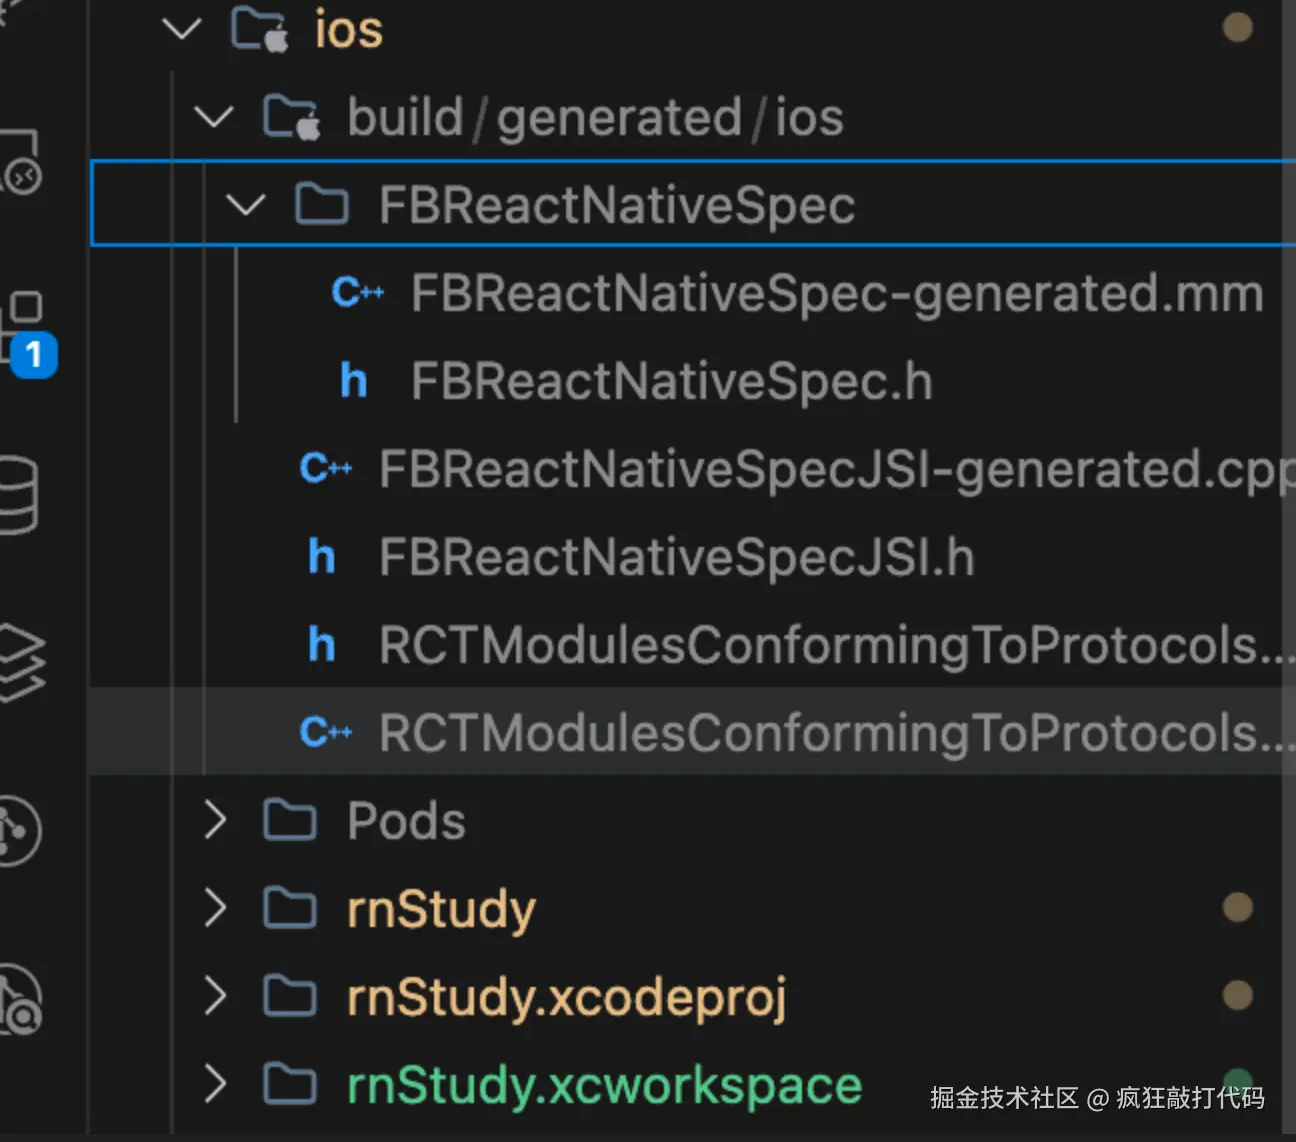Open Extensions view with badge 1

pos(25,330)
